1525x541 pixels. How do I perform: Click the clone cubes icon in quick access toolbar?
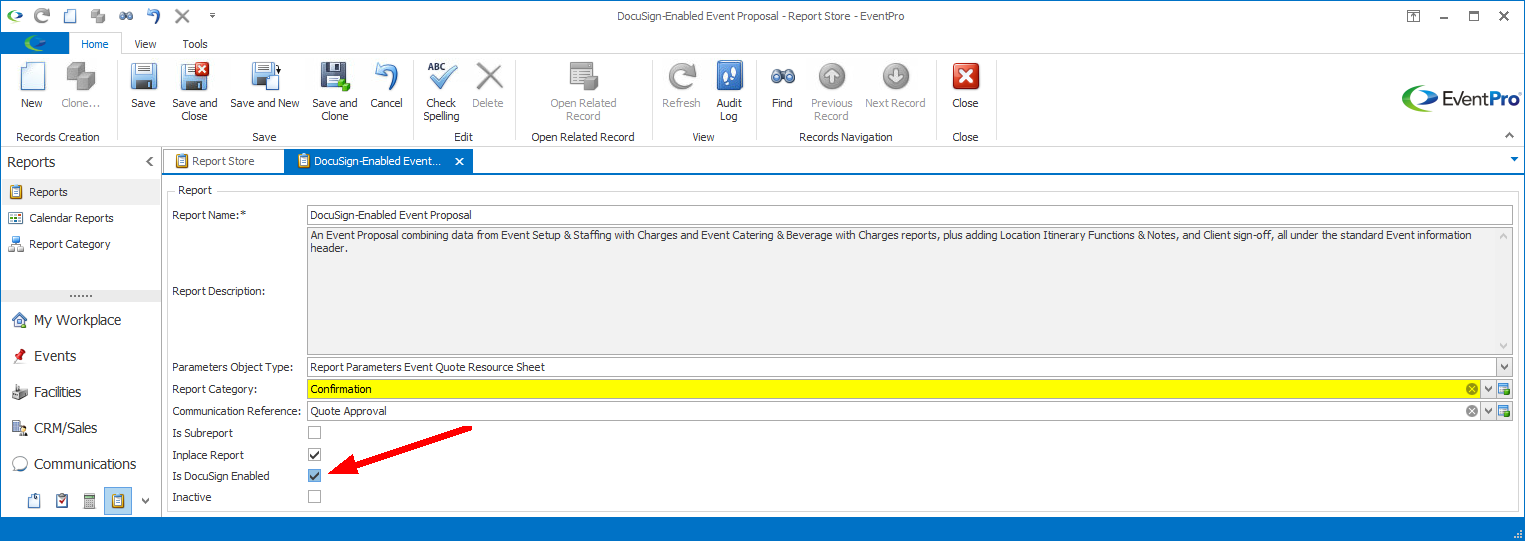[x=97, y=16]
